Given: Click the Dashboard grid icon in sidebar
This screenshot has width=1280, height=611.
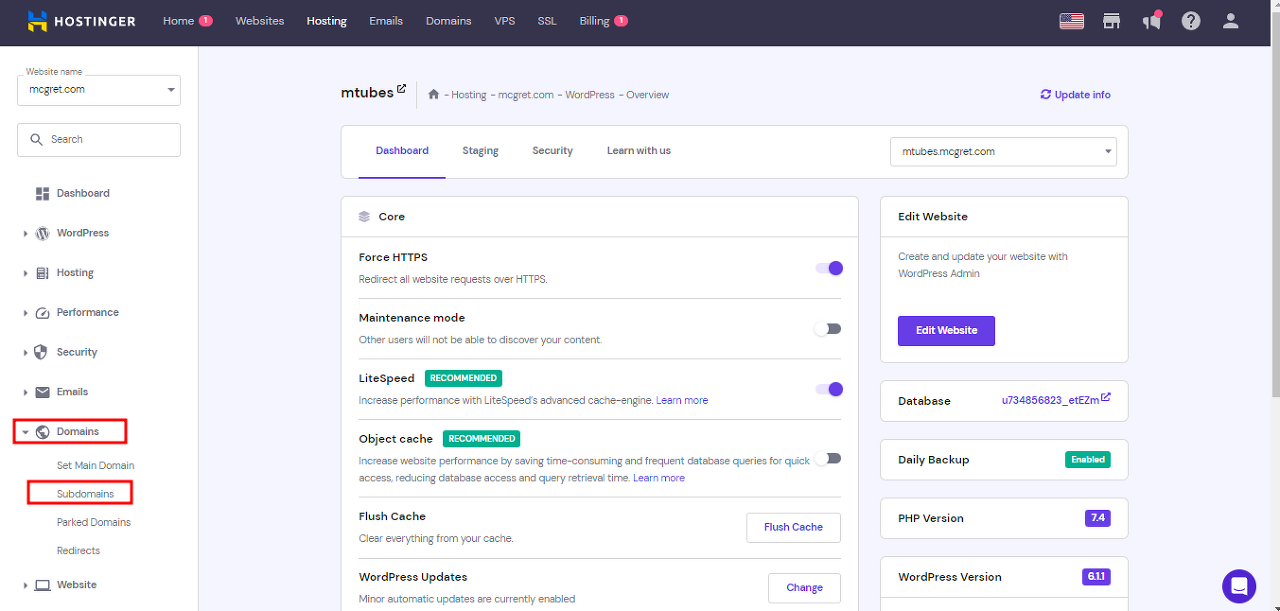Looking at the screenshot, I should 42,193.
